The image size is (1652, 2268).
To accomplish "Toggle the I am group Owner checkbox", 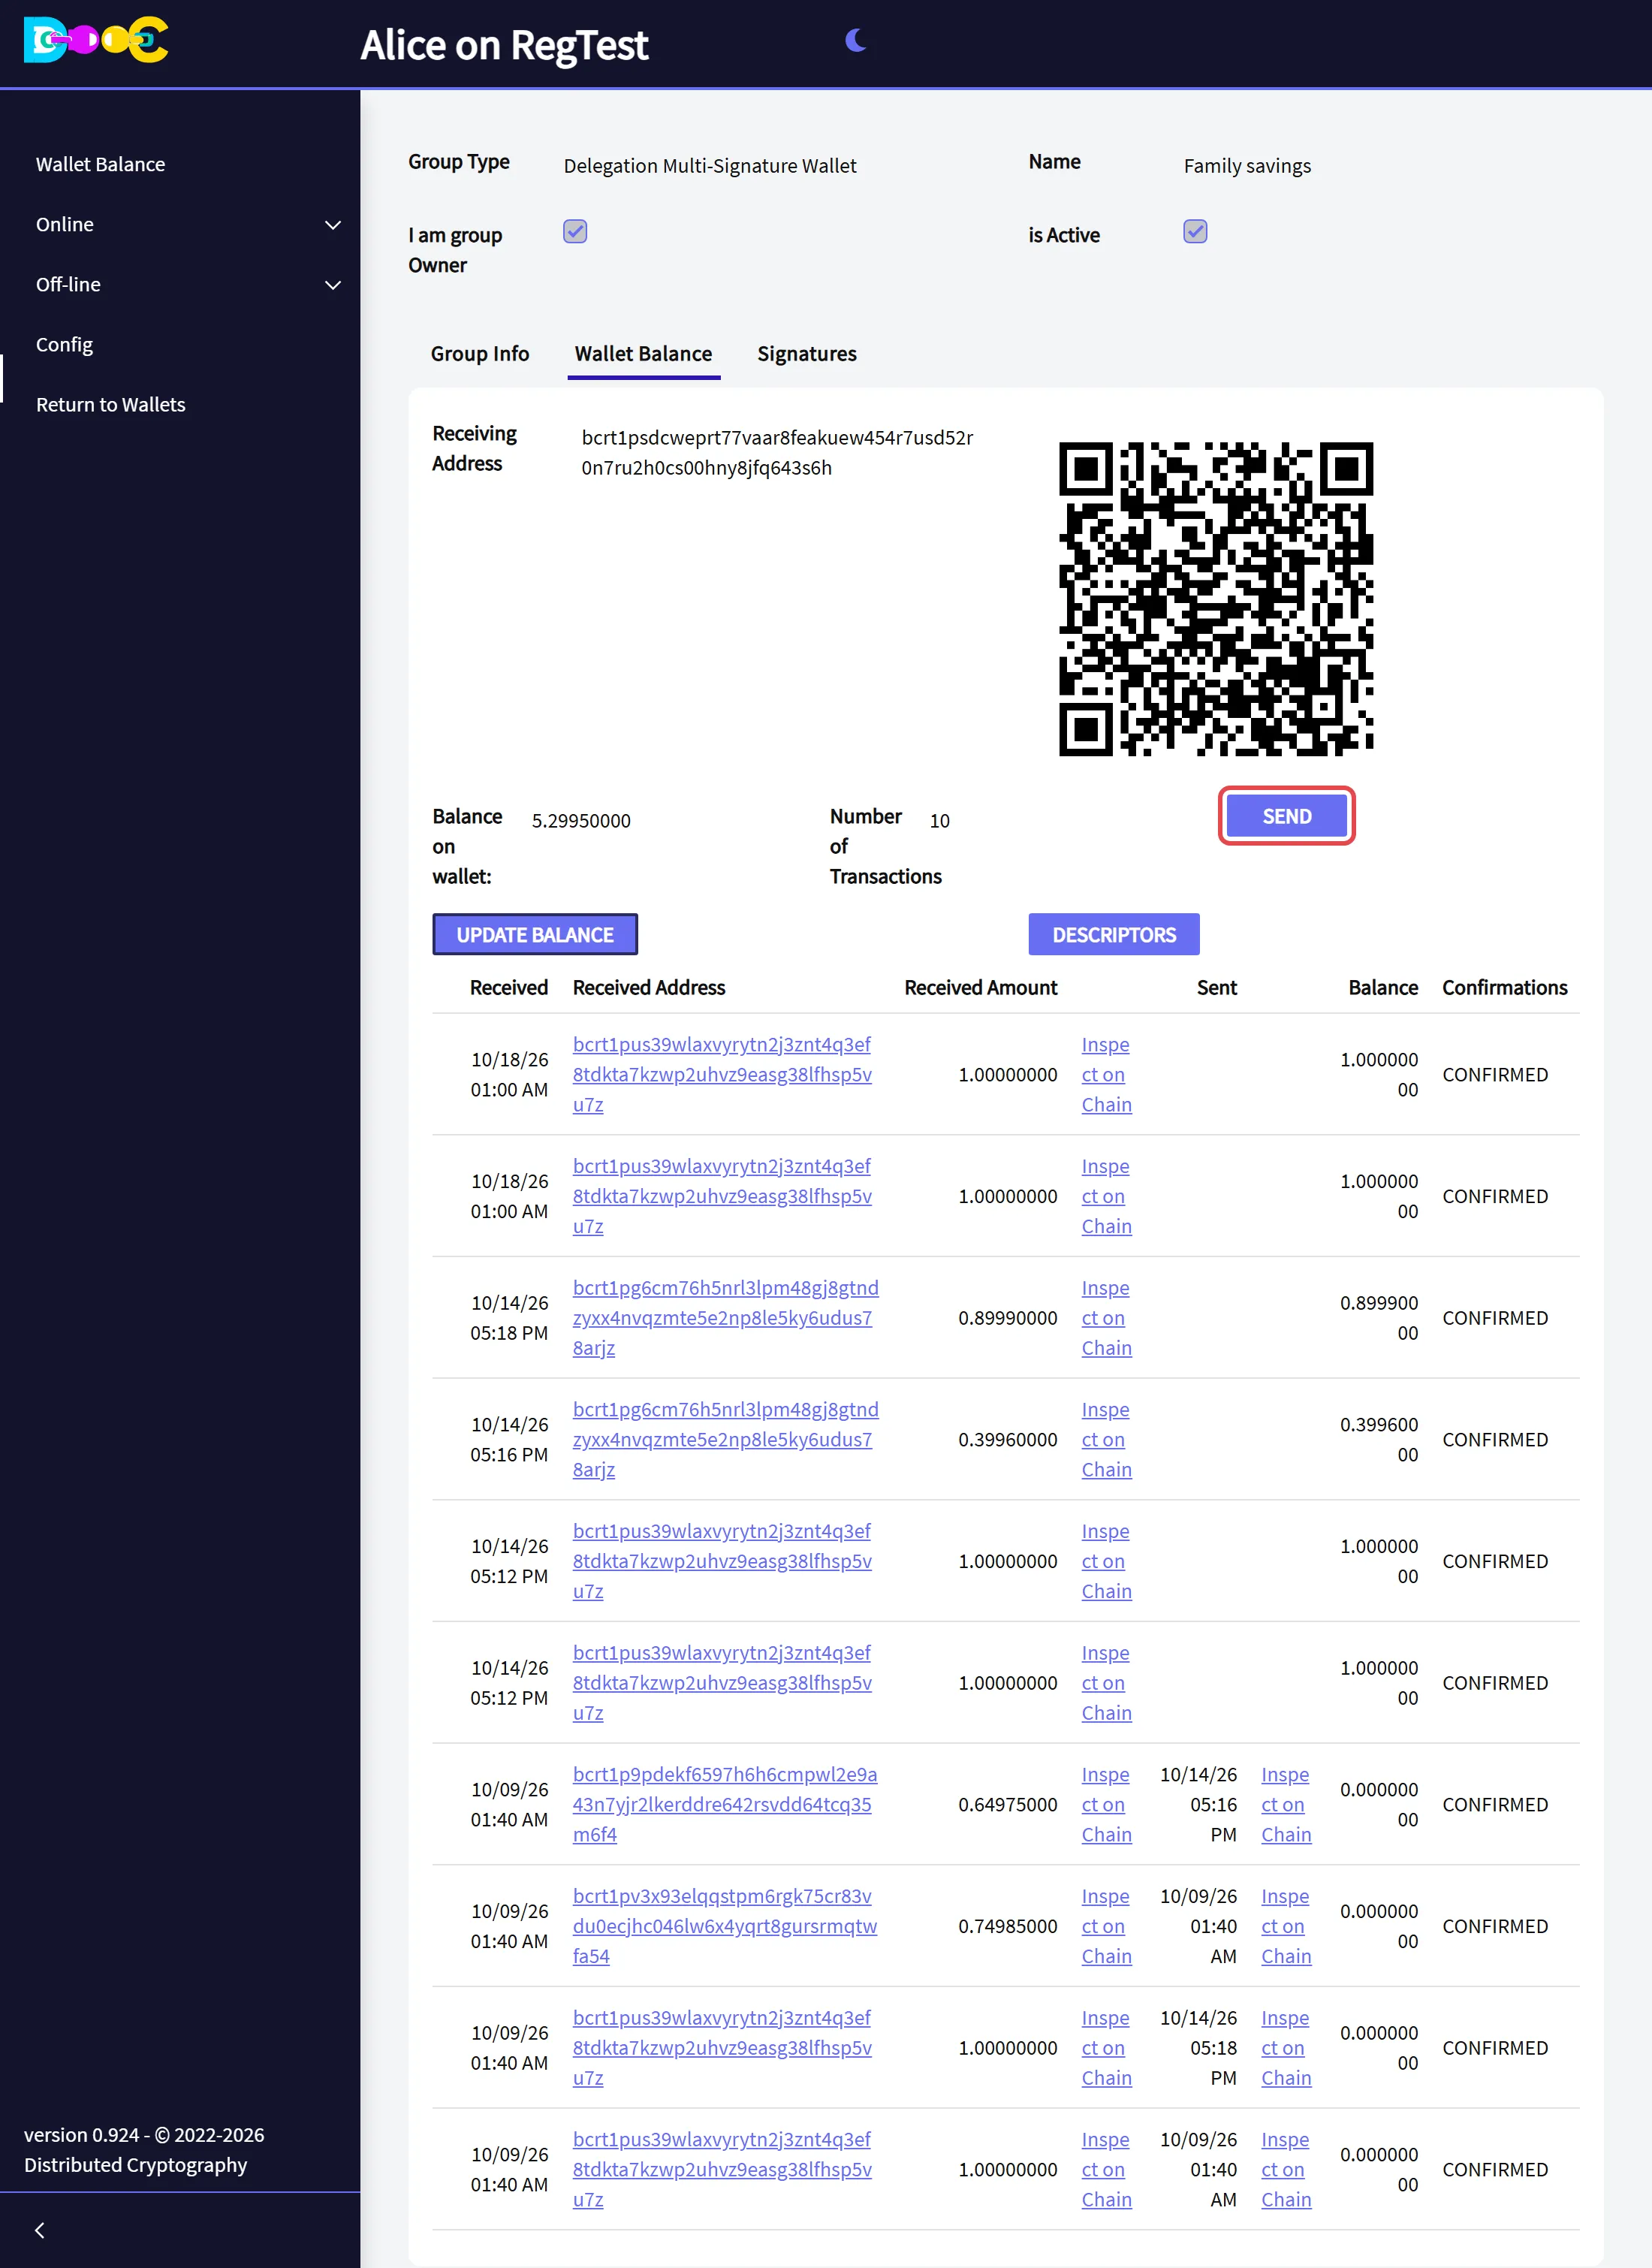I will click(575, 232).
